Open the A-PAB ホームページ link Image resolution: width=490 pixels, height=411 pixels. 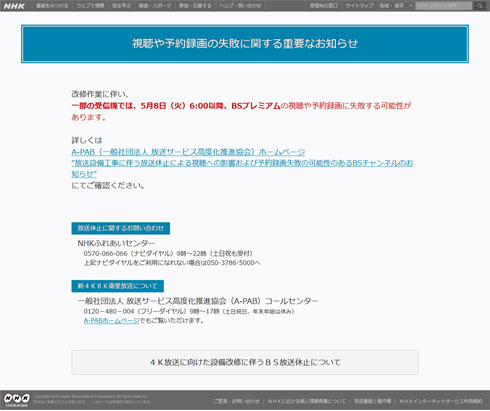click(x=188, y=152)
